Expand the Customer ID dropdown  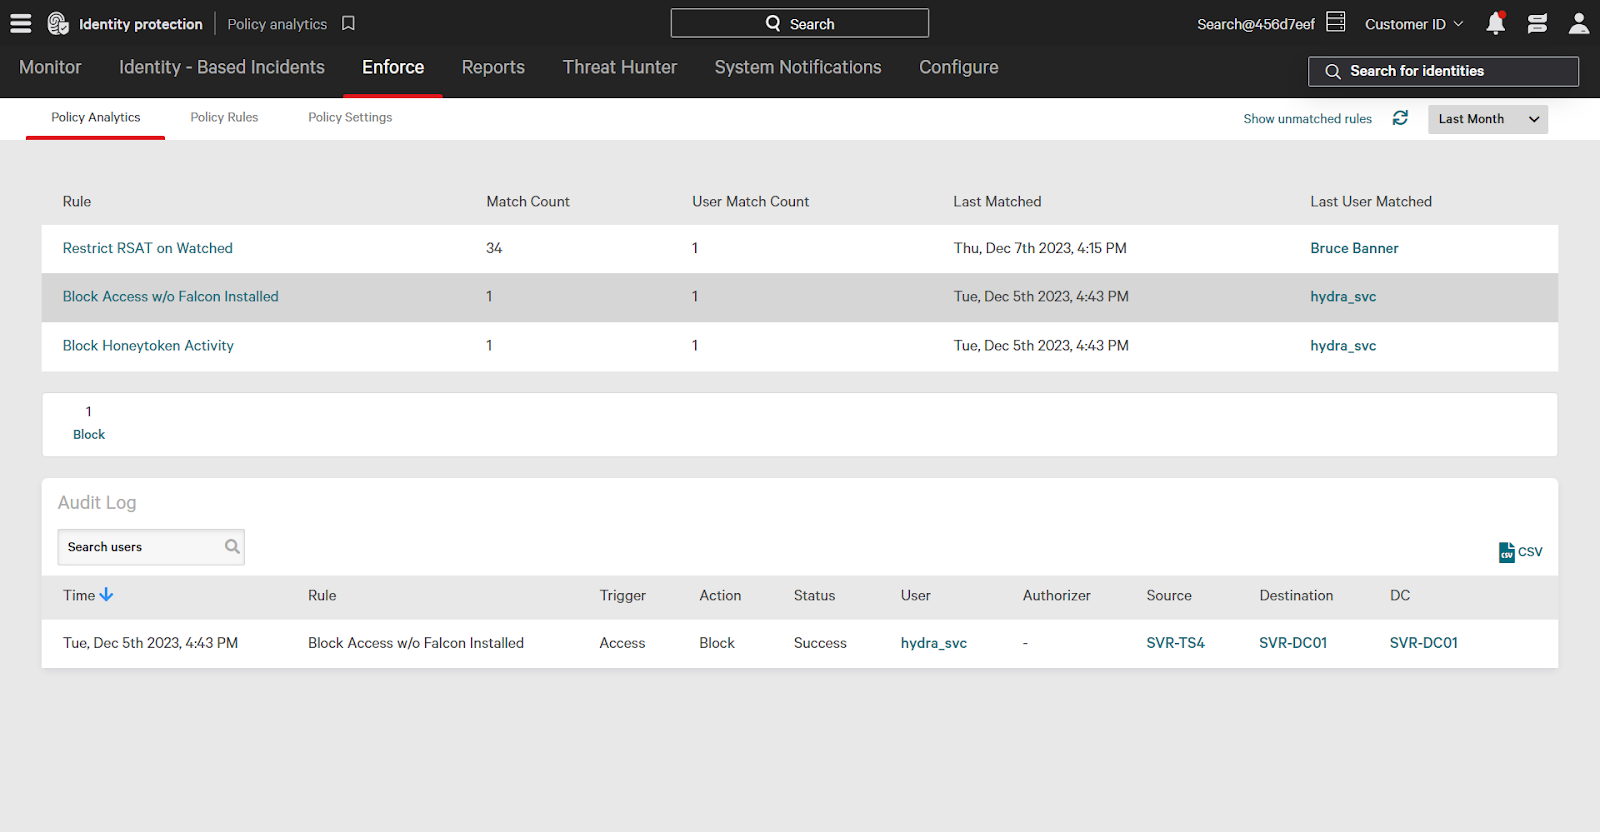point(1414,24)
